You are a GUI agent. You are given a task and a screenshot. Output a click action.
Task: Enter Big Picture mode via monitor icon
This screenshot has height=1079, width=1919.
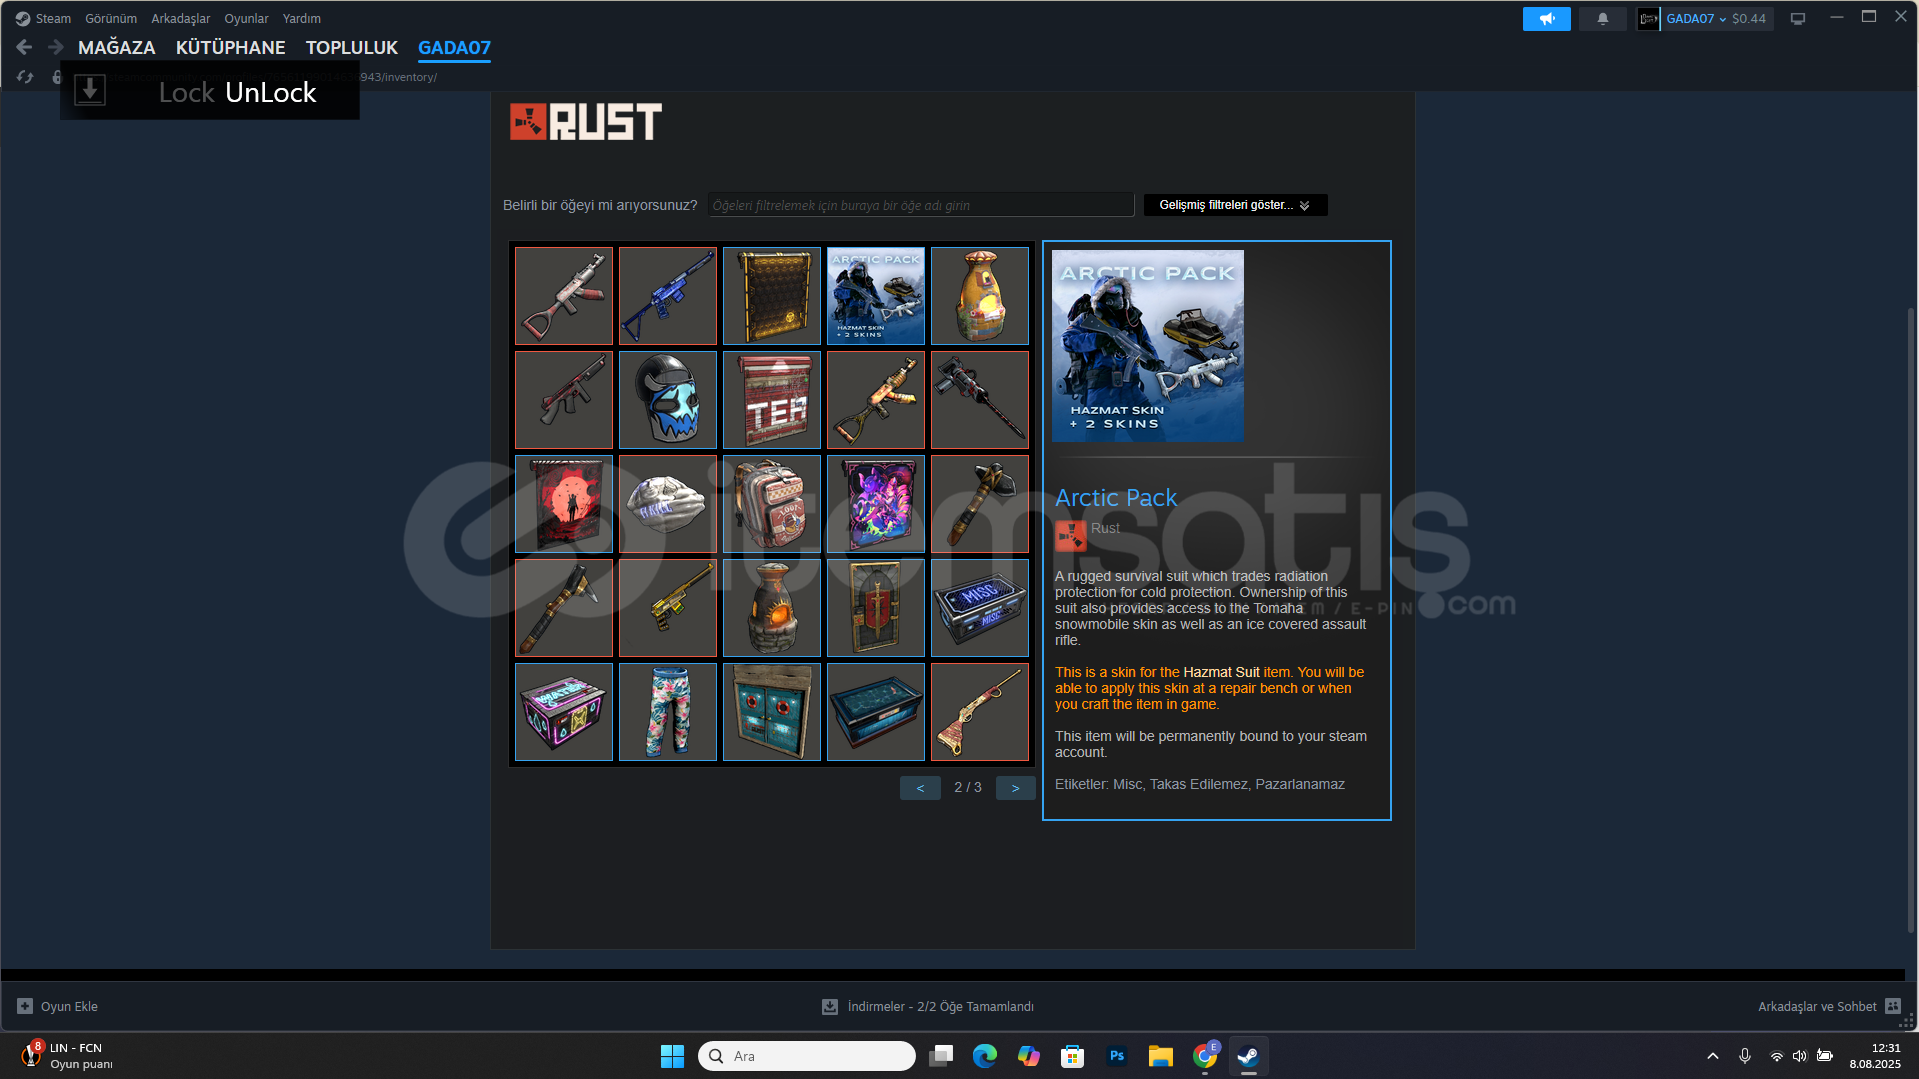1797,19
